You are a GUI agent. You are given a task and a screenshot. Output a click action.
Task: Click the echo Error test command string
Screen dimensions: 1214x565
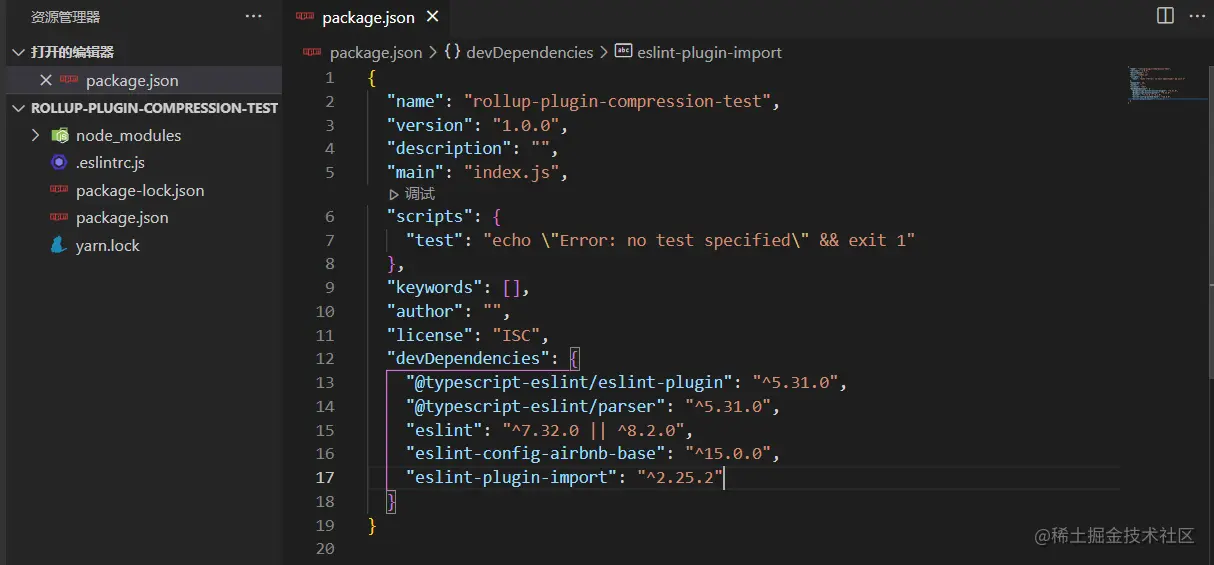[699, 240]
